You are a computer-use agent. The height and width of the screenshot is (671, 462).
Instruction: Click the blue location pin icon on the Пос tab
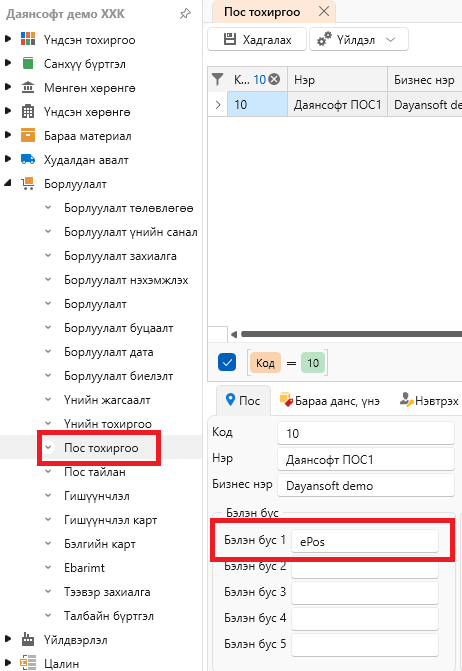coord(230,400)
